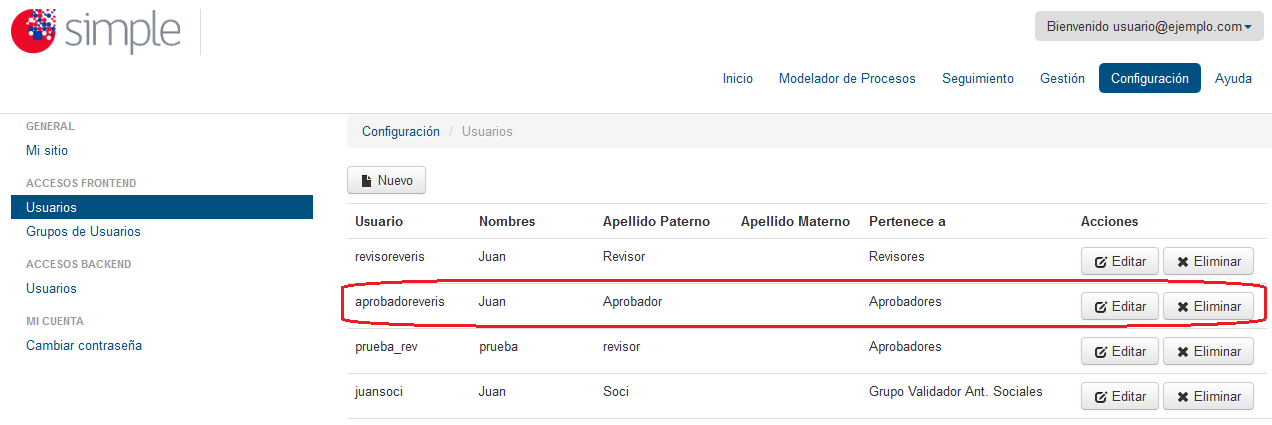Click the Configuración breadcrumb link
This screenshot has height=425, width=1272.
tap(401, 131)
